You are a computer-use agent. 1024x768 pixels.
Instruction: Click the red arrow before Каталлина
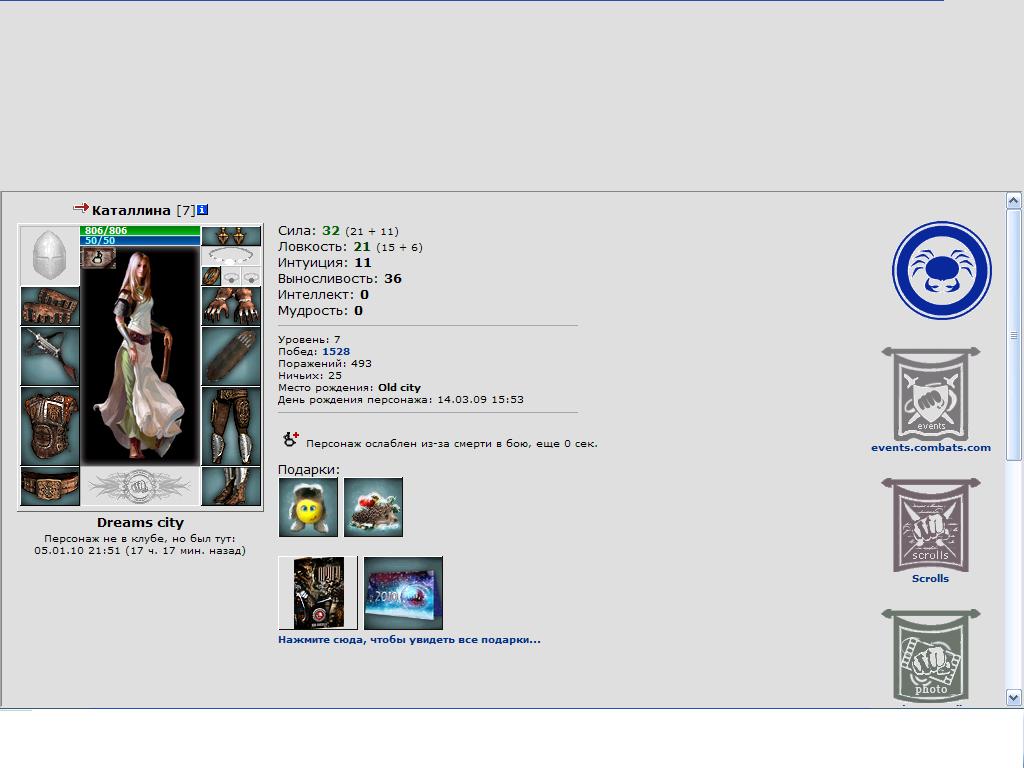pos(81,208)
